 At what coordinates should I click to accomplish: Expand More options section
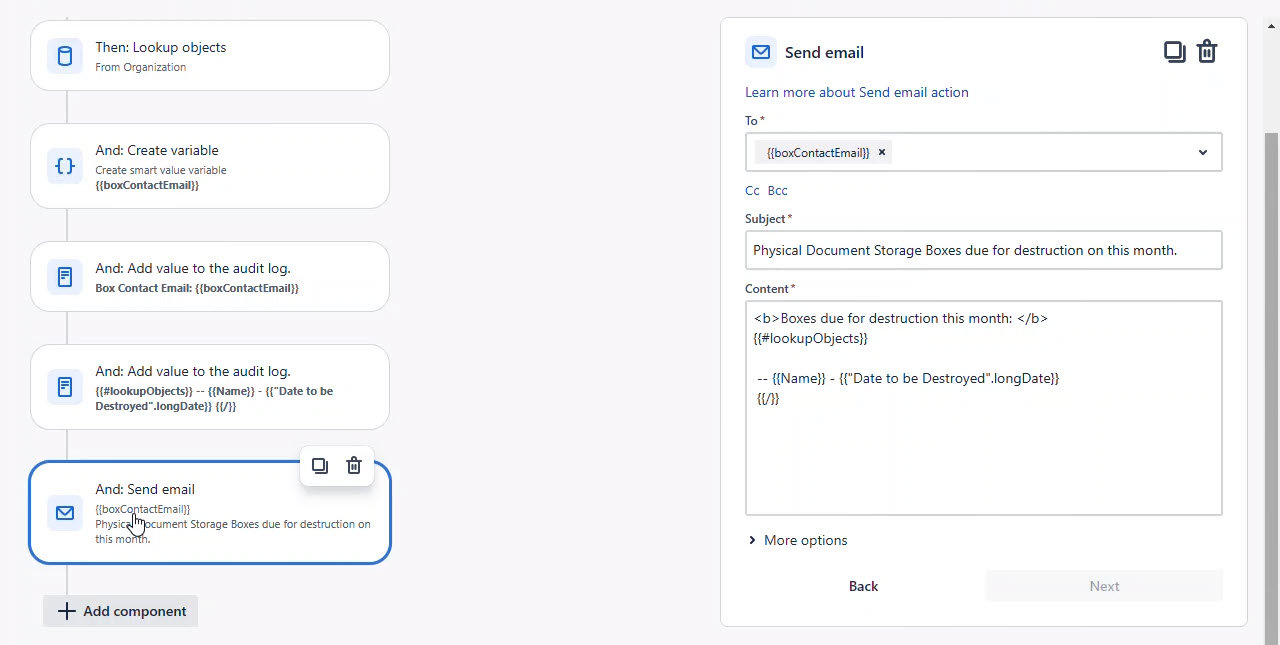[x=797, y=540]
